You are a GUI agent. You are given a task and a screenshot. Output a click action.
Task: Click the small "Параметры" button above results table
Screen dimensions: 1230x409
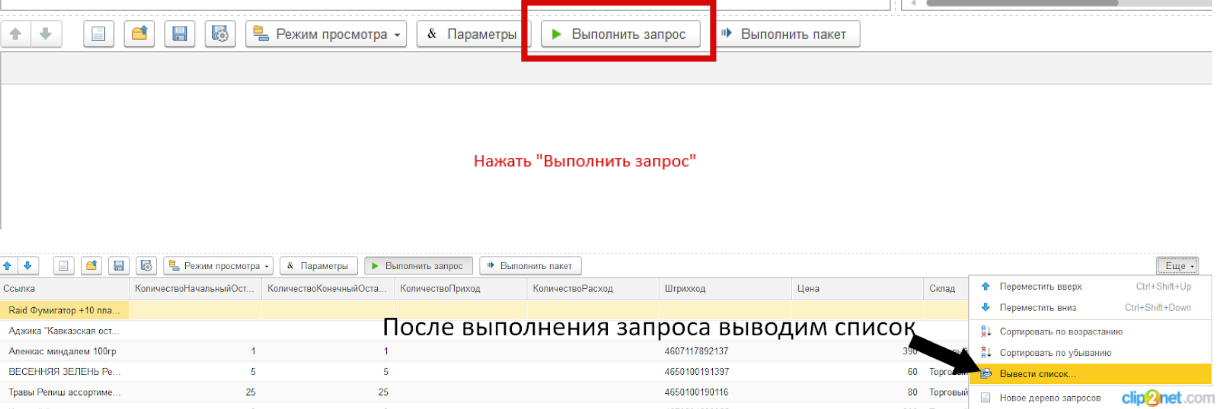[x=318, y=266]
